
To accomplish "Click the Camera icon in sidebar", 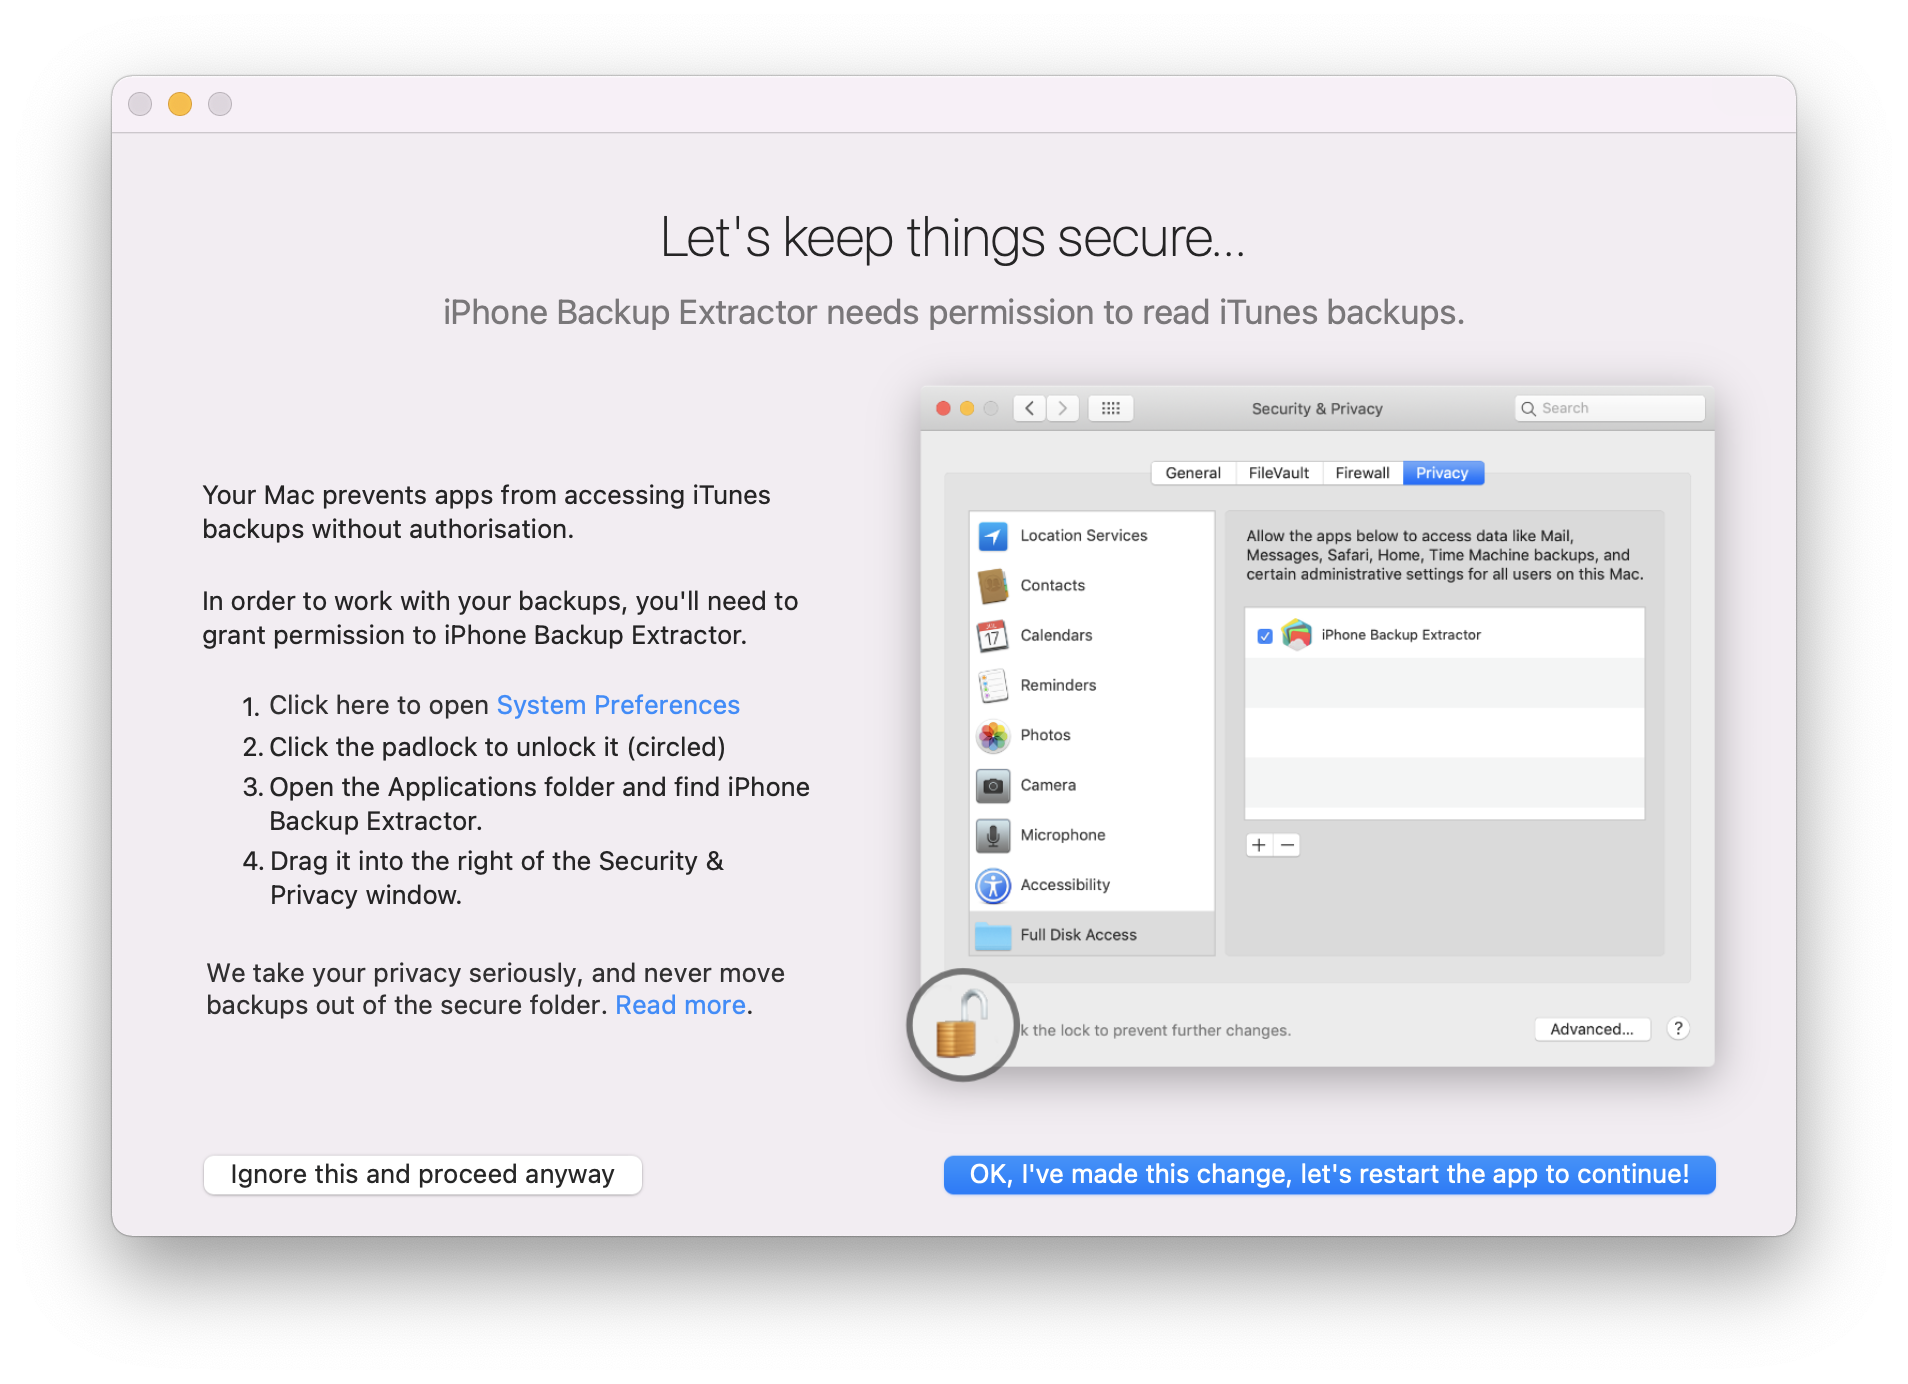I will point(992,786).
